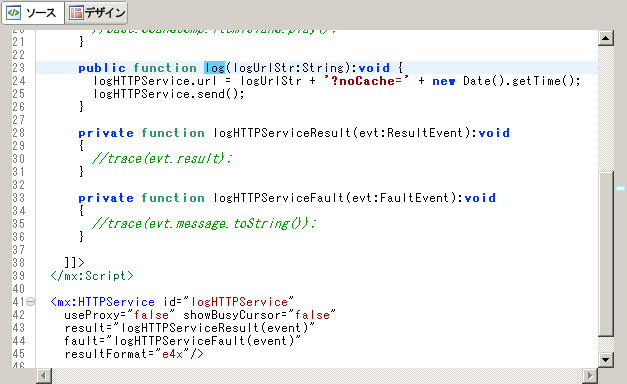This screenshot has width=627, height=384.
Task: Click line number 41 in the gutter
Action: click(18, 302)
